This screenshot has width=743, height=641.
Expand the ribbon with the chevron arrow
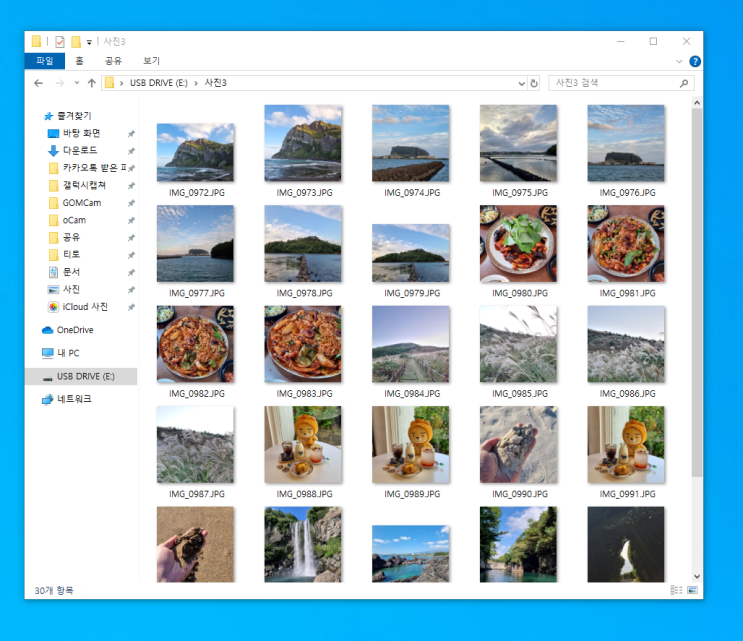[x=679, y=61]
